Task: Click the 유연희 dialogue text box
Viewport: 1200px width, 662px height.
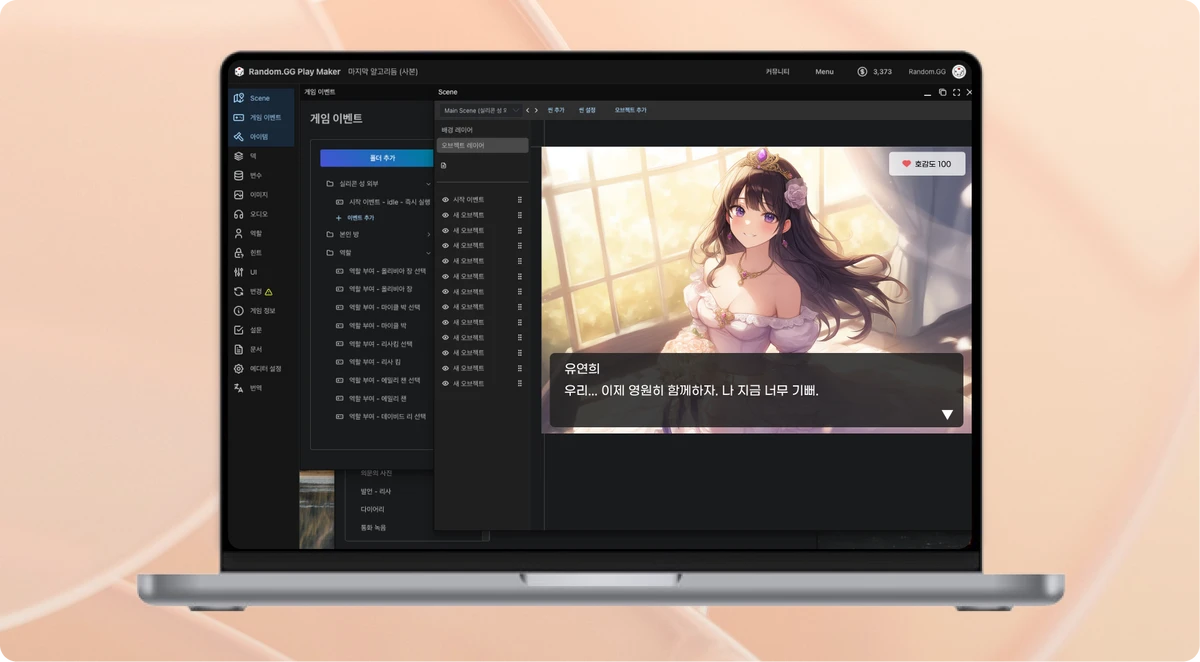Action: (x=756, y=390)
